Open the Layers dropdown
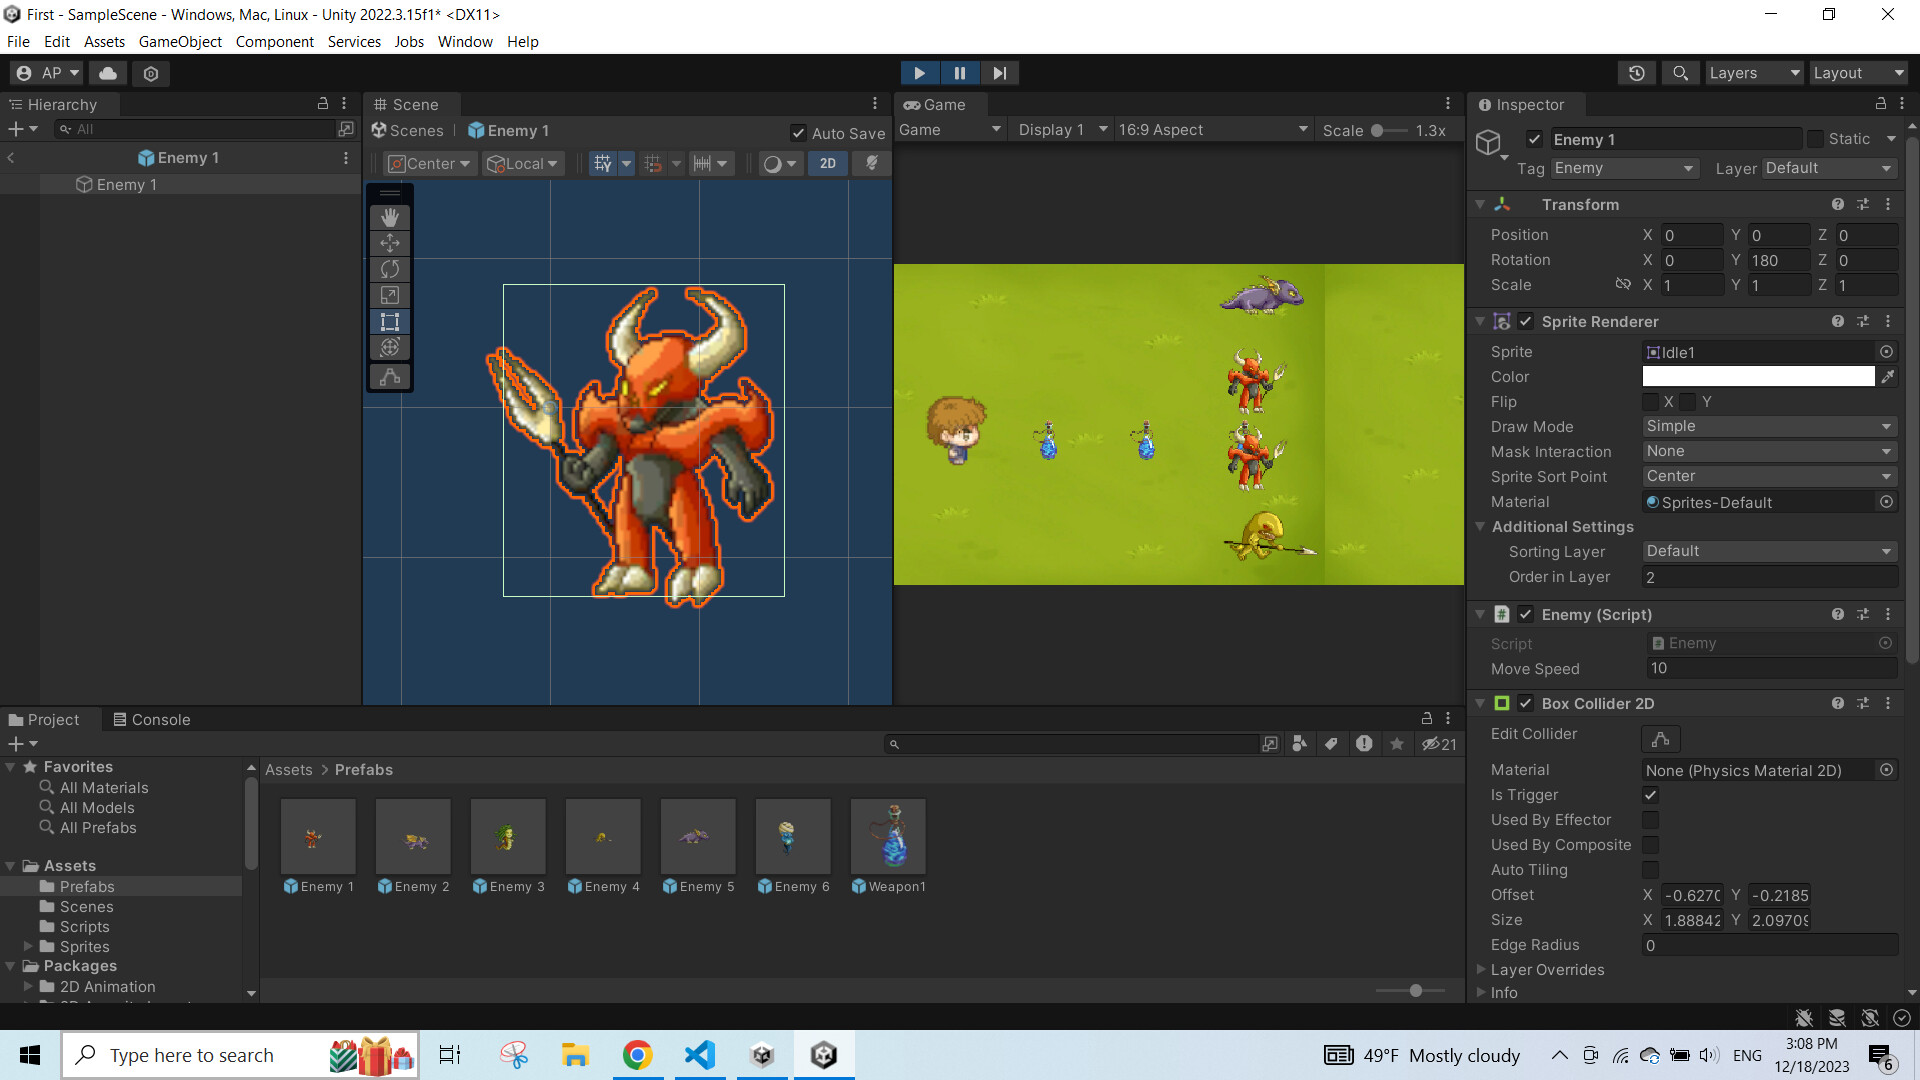Screen dimensions: 1920x1080 (x=1753, y=72)
